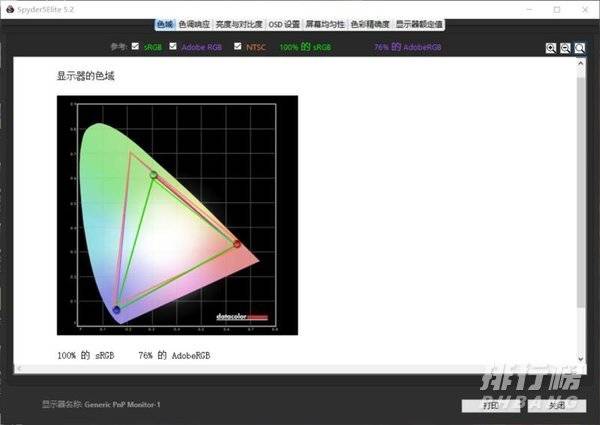Click the zoom out magnifier icon
Image resolution: width=600 pixels, height=425 pixels.
(565, 48)
